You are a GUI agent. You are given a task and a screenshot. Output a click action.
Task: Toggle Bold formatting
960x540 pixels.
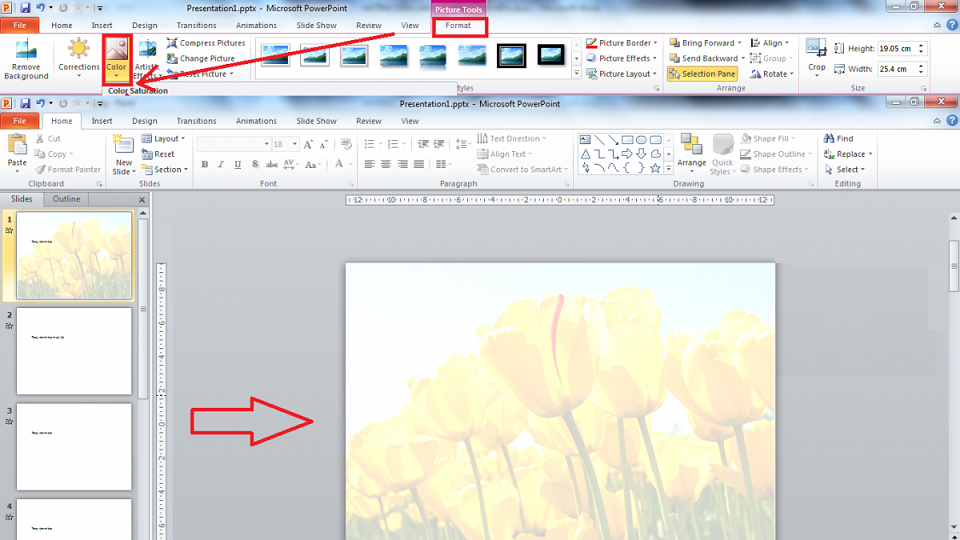pyautogui.click(x=204, y=164)
